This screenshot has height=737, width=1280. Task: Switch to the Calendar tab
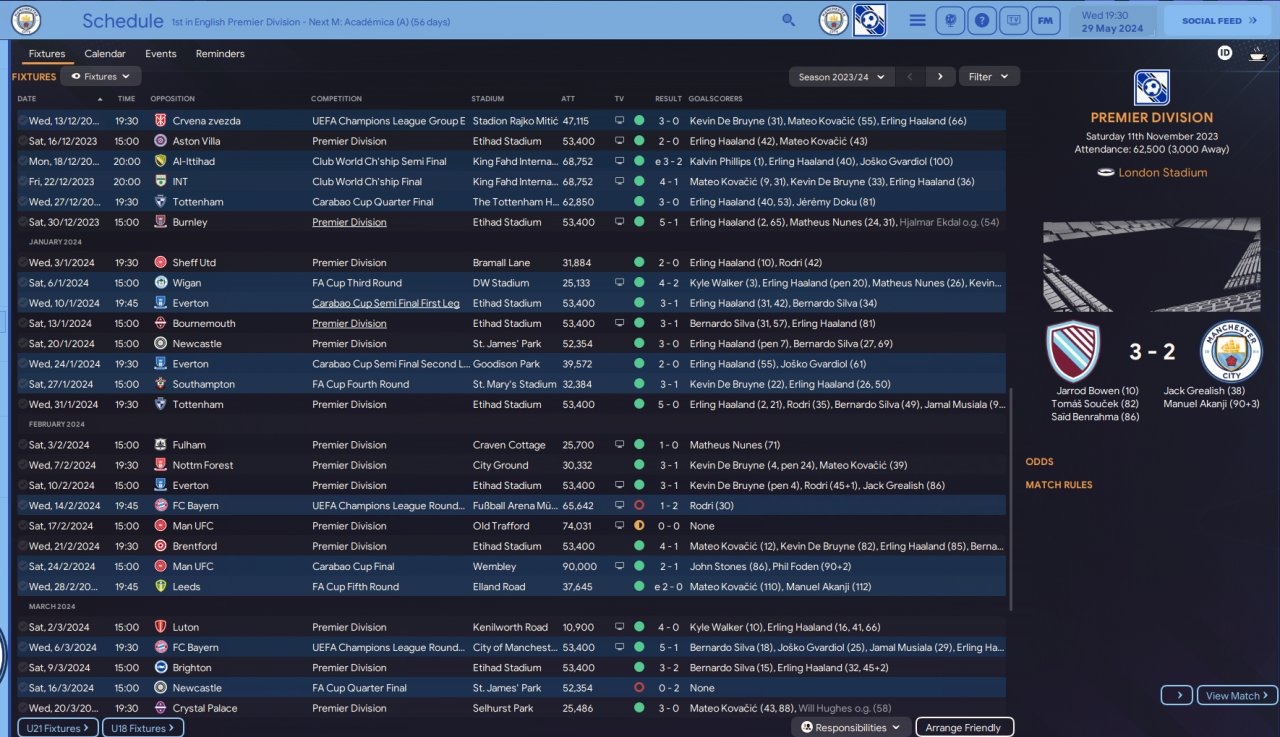[105, 54]
